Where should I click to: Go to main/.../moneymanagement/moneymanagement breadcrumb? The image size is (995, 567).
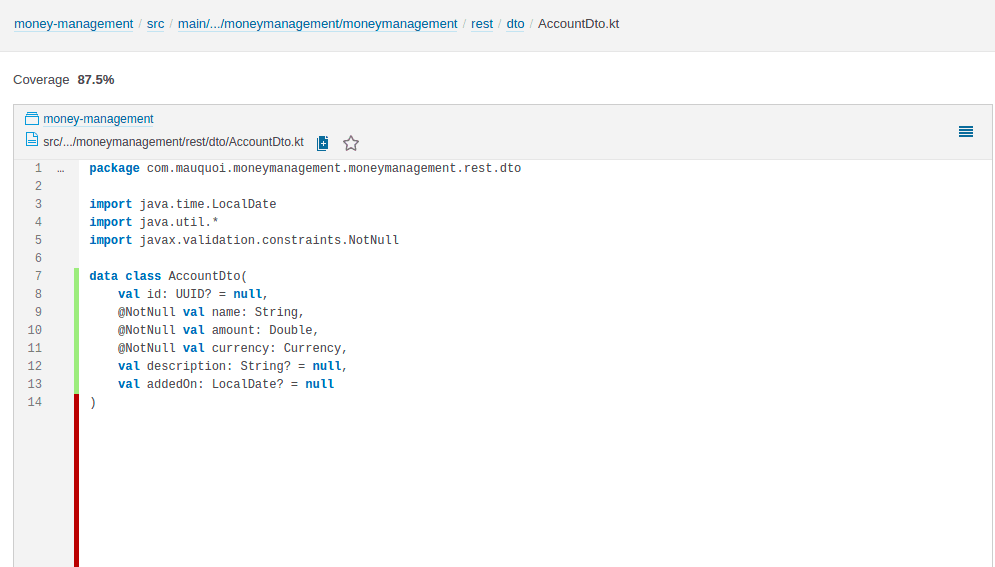(x=317, y=23)
